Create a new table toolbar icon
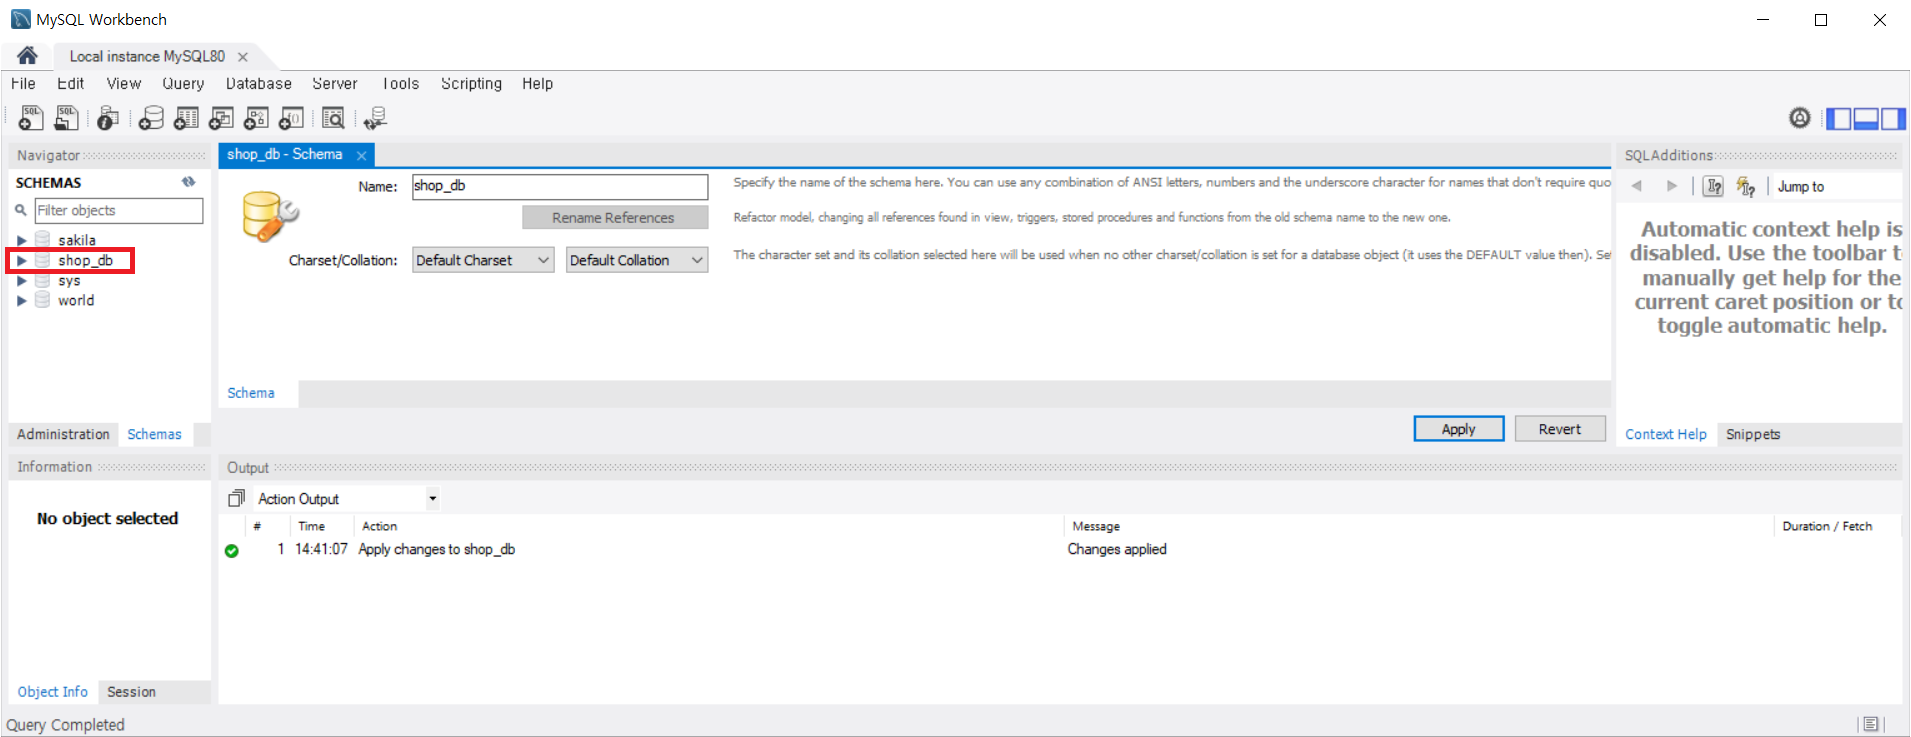Viewport: 1911px width, 737px height. (186, 118)
